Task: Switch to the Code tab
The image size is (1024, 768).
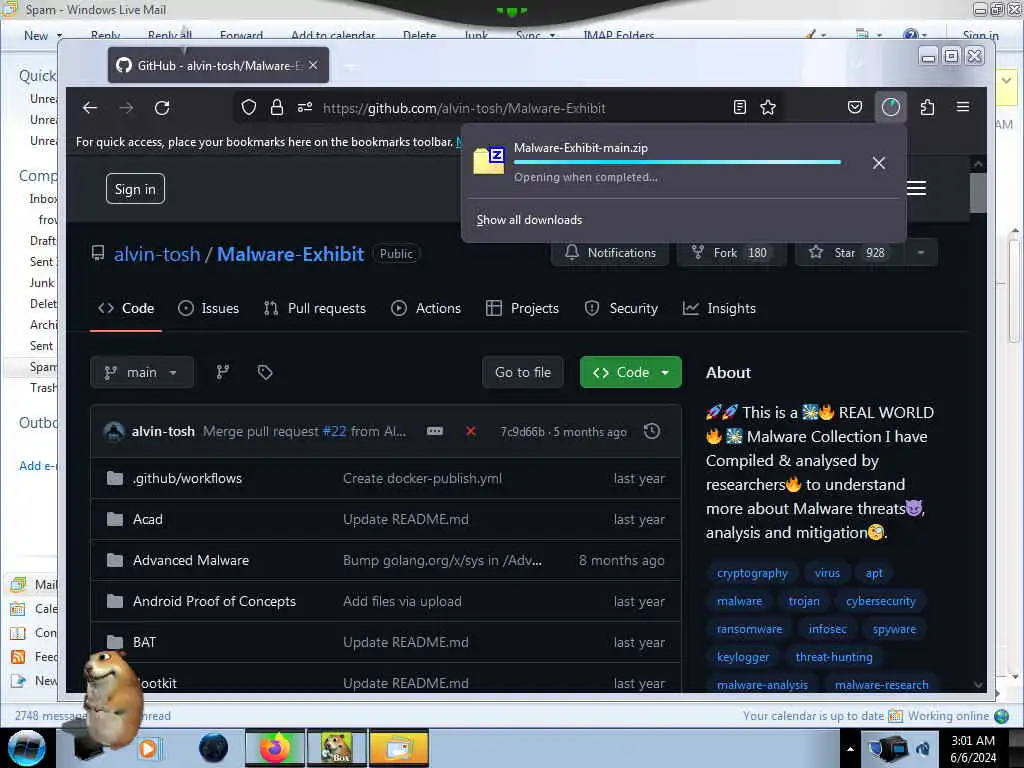Action: point(126,308)
